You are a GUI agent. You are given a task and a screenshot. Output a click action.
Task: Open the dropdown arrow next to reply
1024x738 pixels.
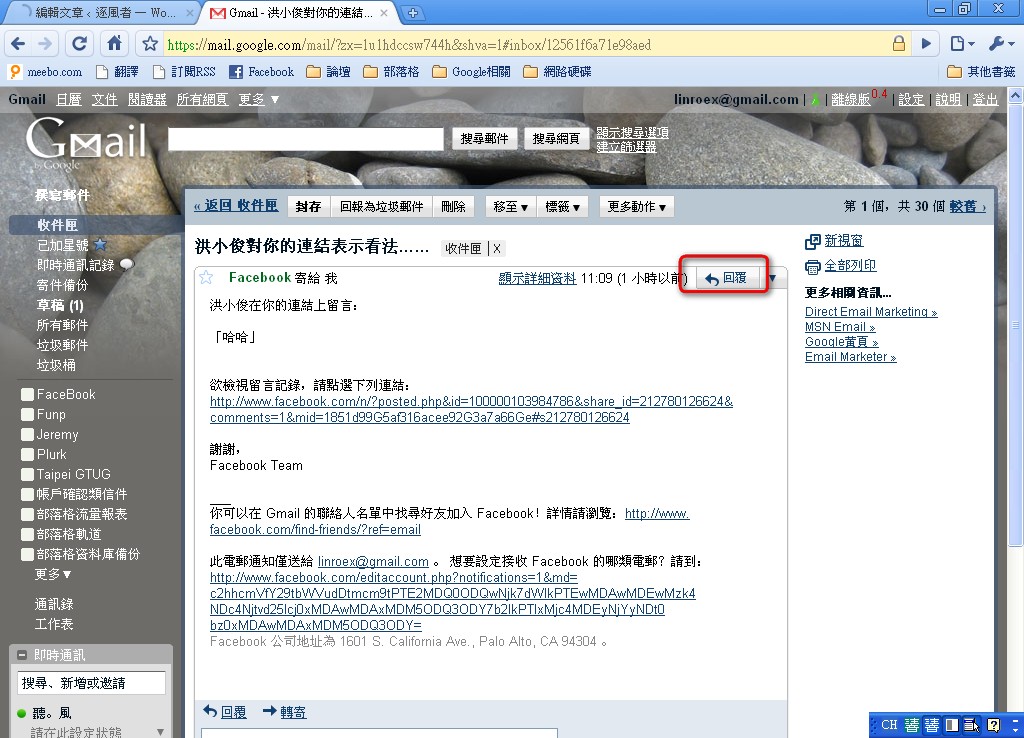pyautogui.click(x=773, y=278)
